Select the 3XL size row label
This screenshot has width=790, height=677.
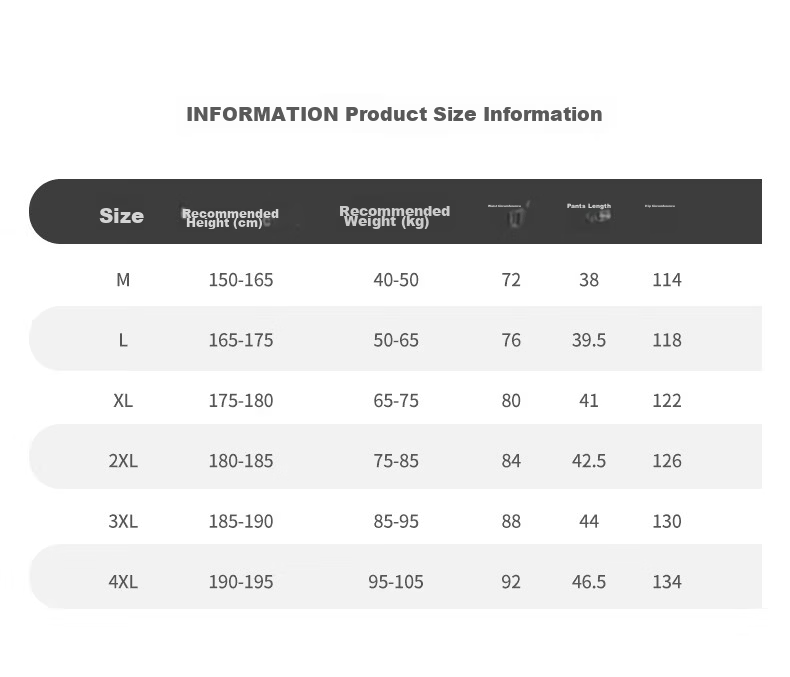(123, 521)
